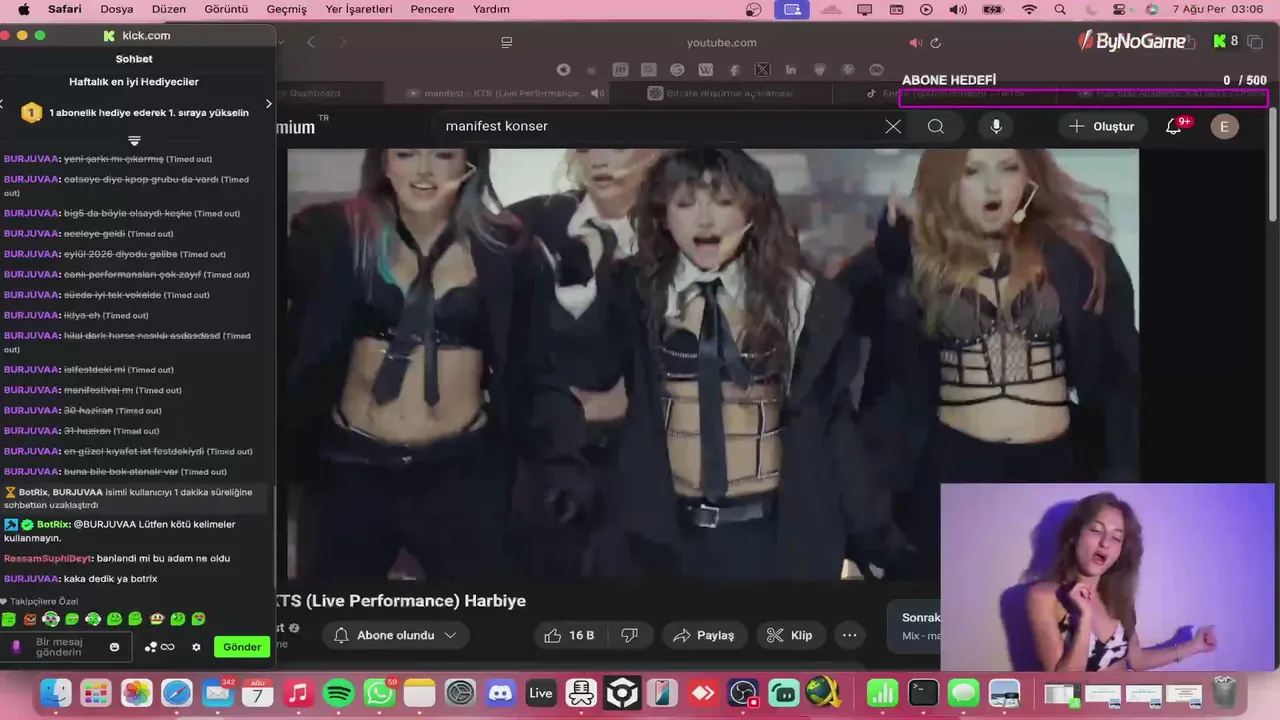The width and height of the screenshot is (1280, 720).
Task: Open Spotlight search in menu bar
Action: [x=1060, y=9]
